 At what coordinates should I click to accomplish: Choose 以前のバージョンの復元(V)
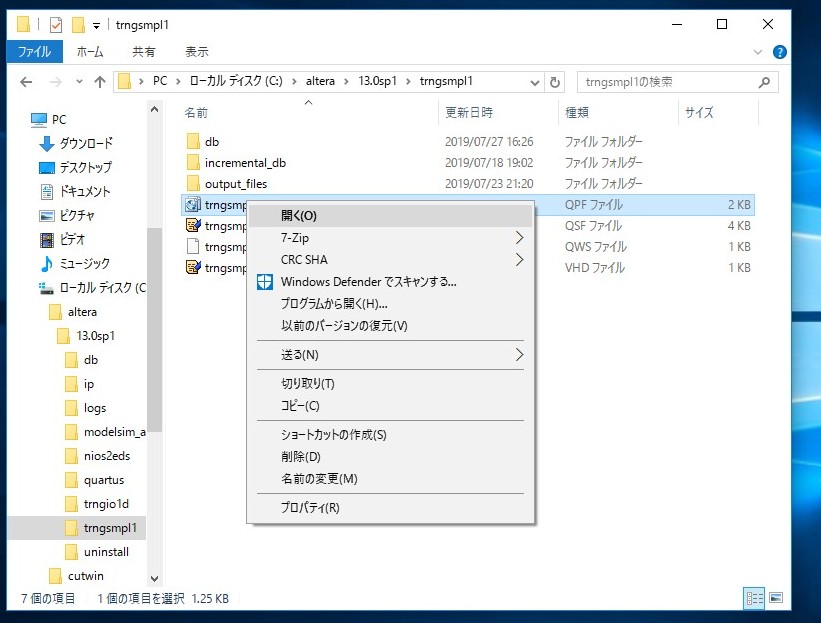[390, 326]
